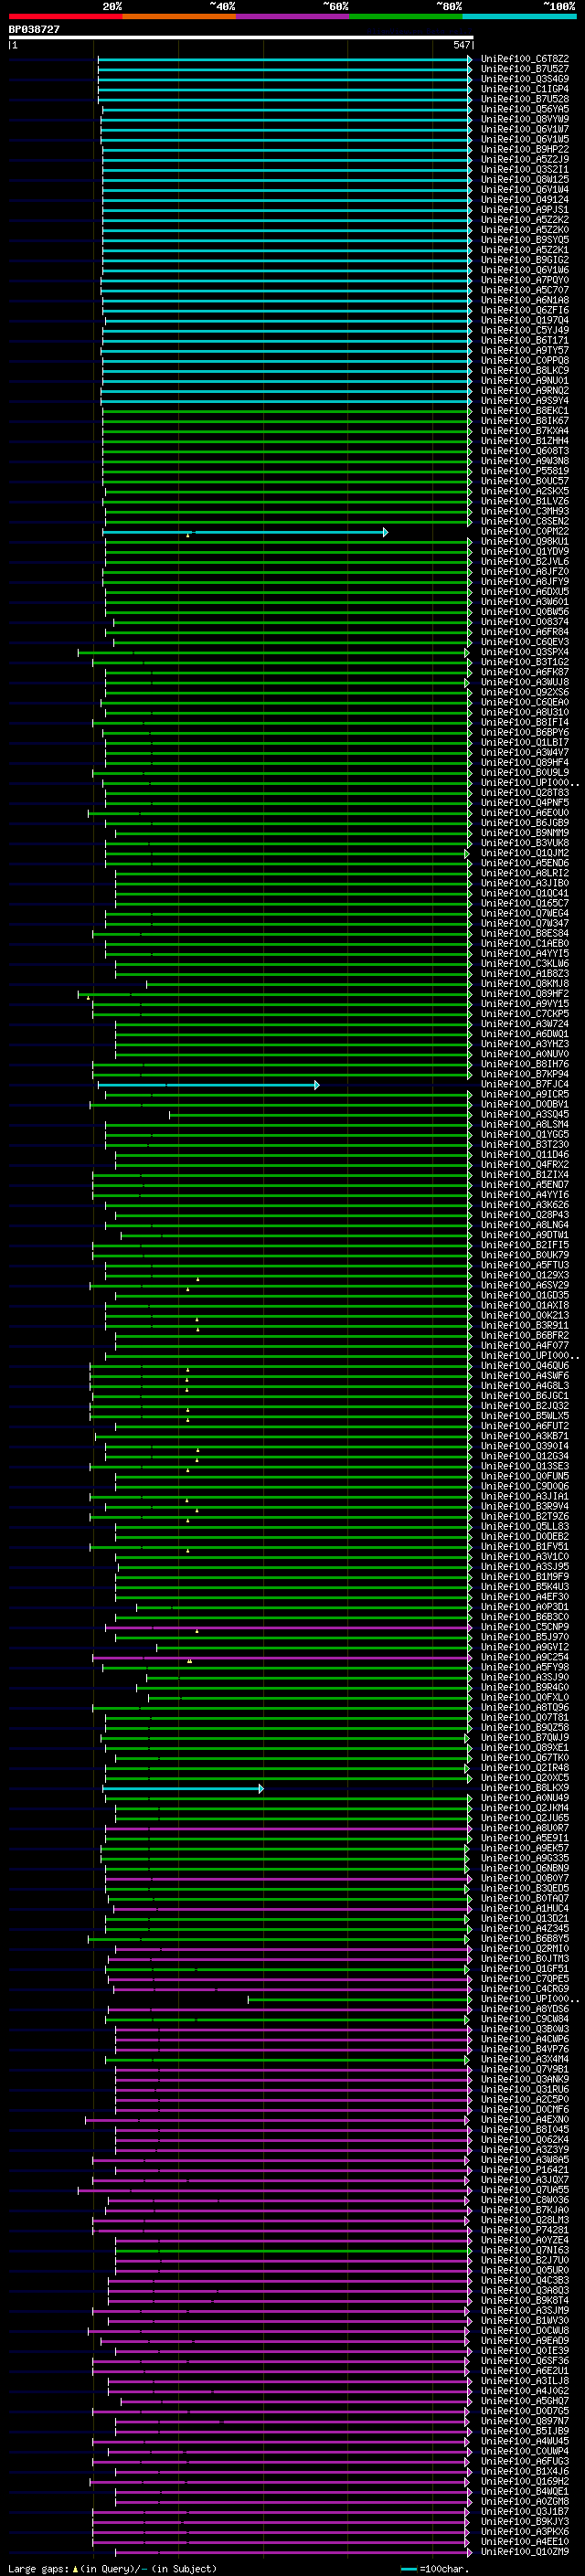
Task: Click the cyan ~100% identity legend bar
Action: pos(520,16)
